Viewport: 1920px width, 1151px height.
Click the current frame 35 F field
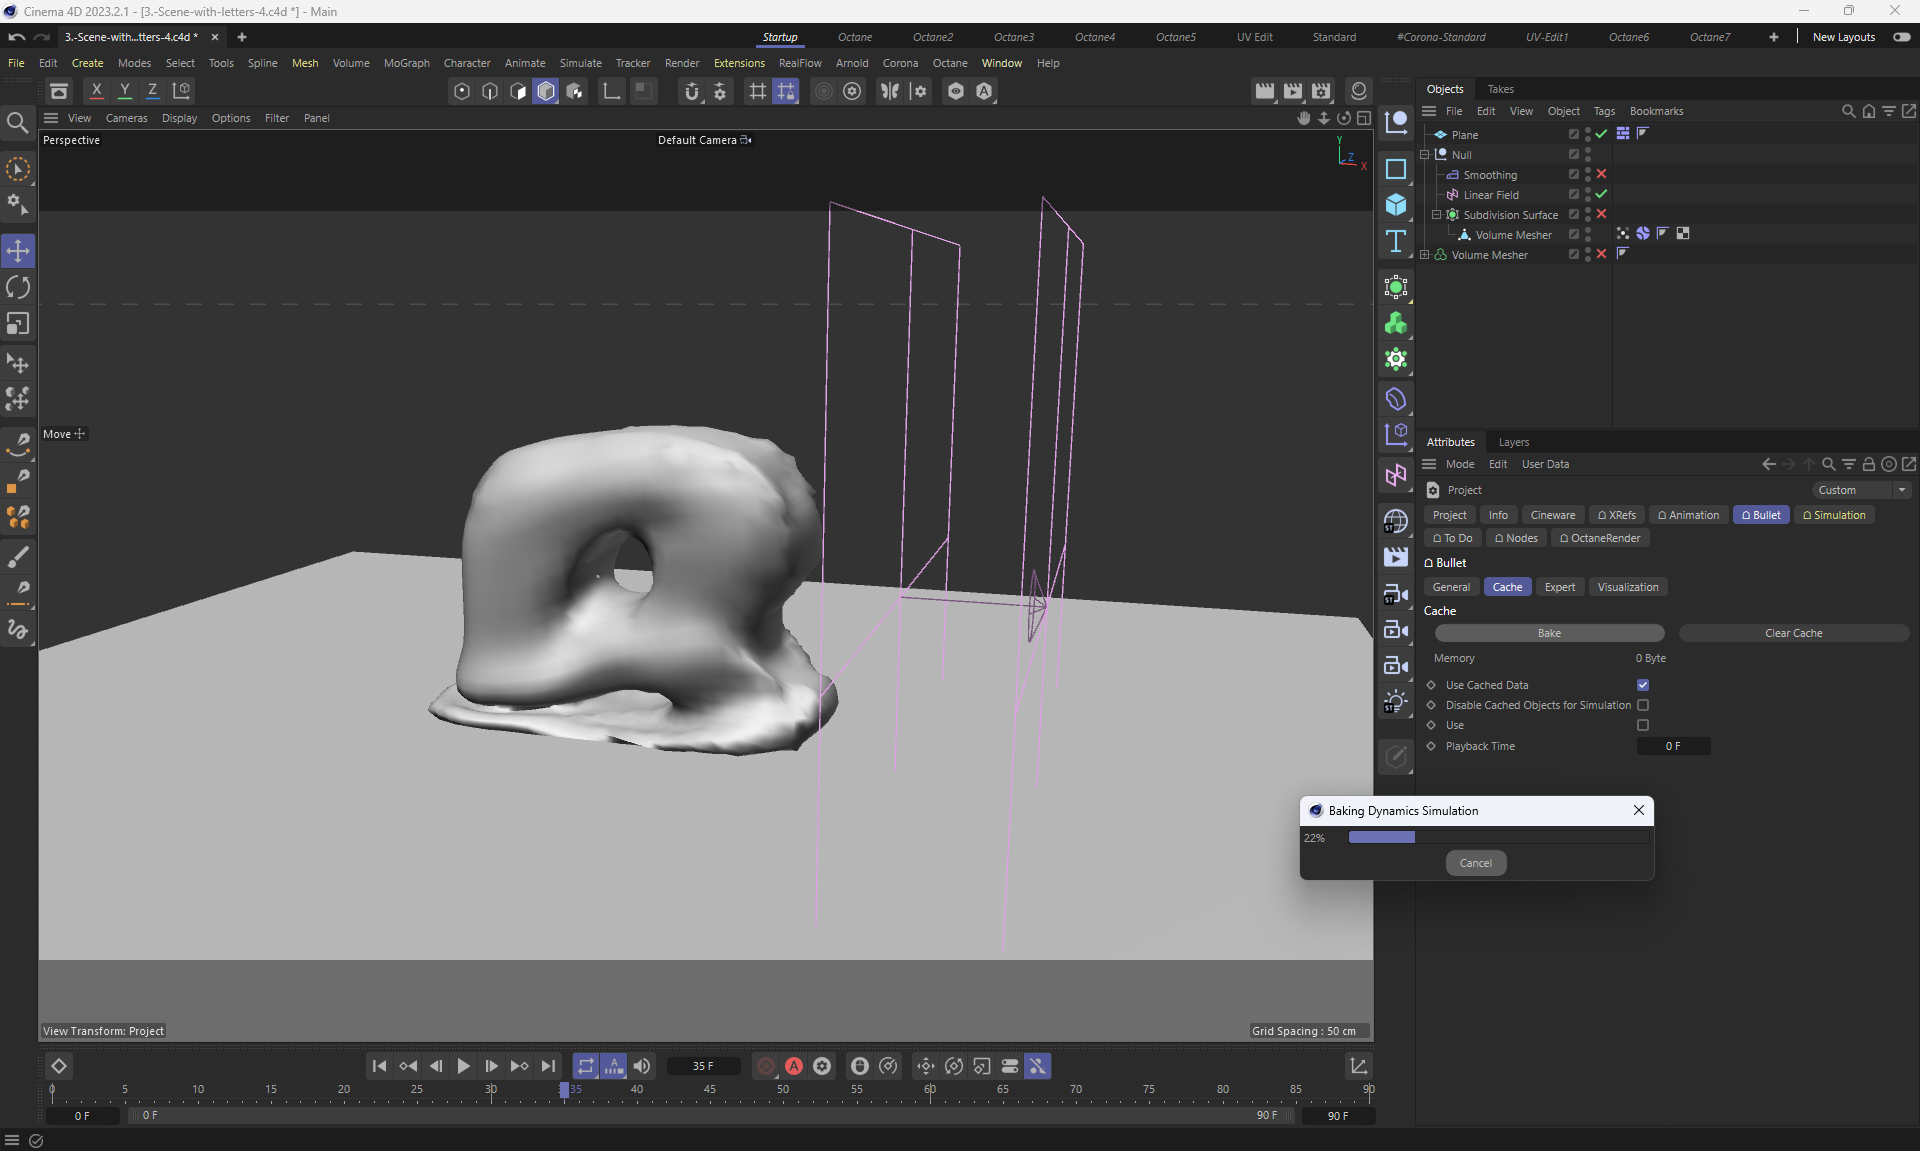point(703,1066)
